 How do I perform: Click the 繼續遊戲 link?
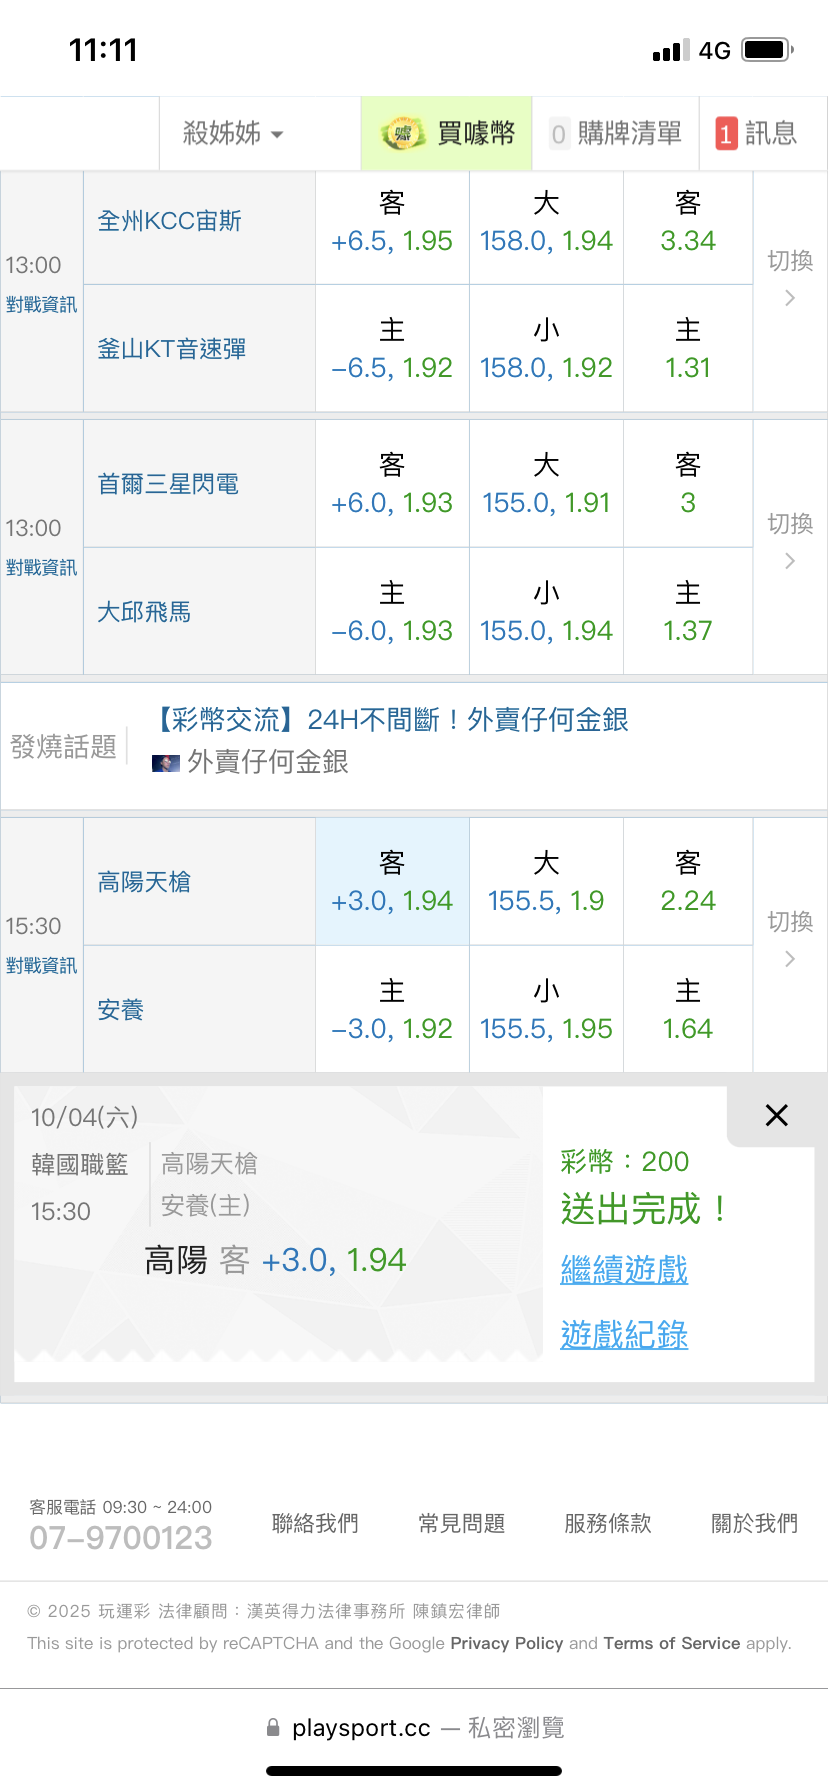[624, 1270]
